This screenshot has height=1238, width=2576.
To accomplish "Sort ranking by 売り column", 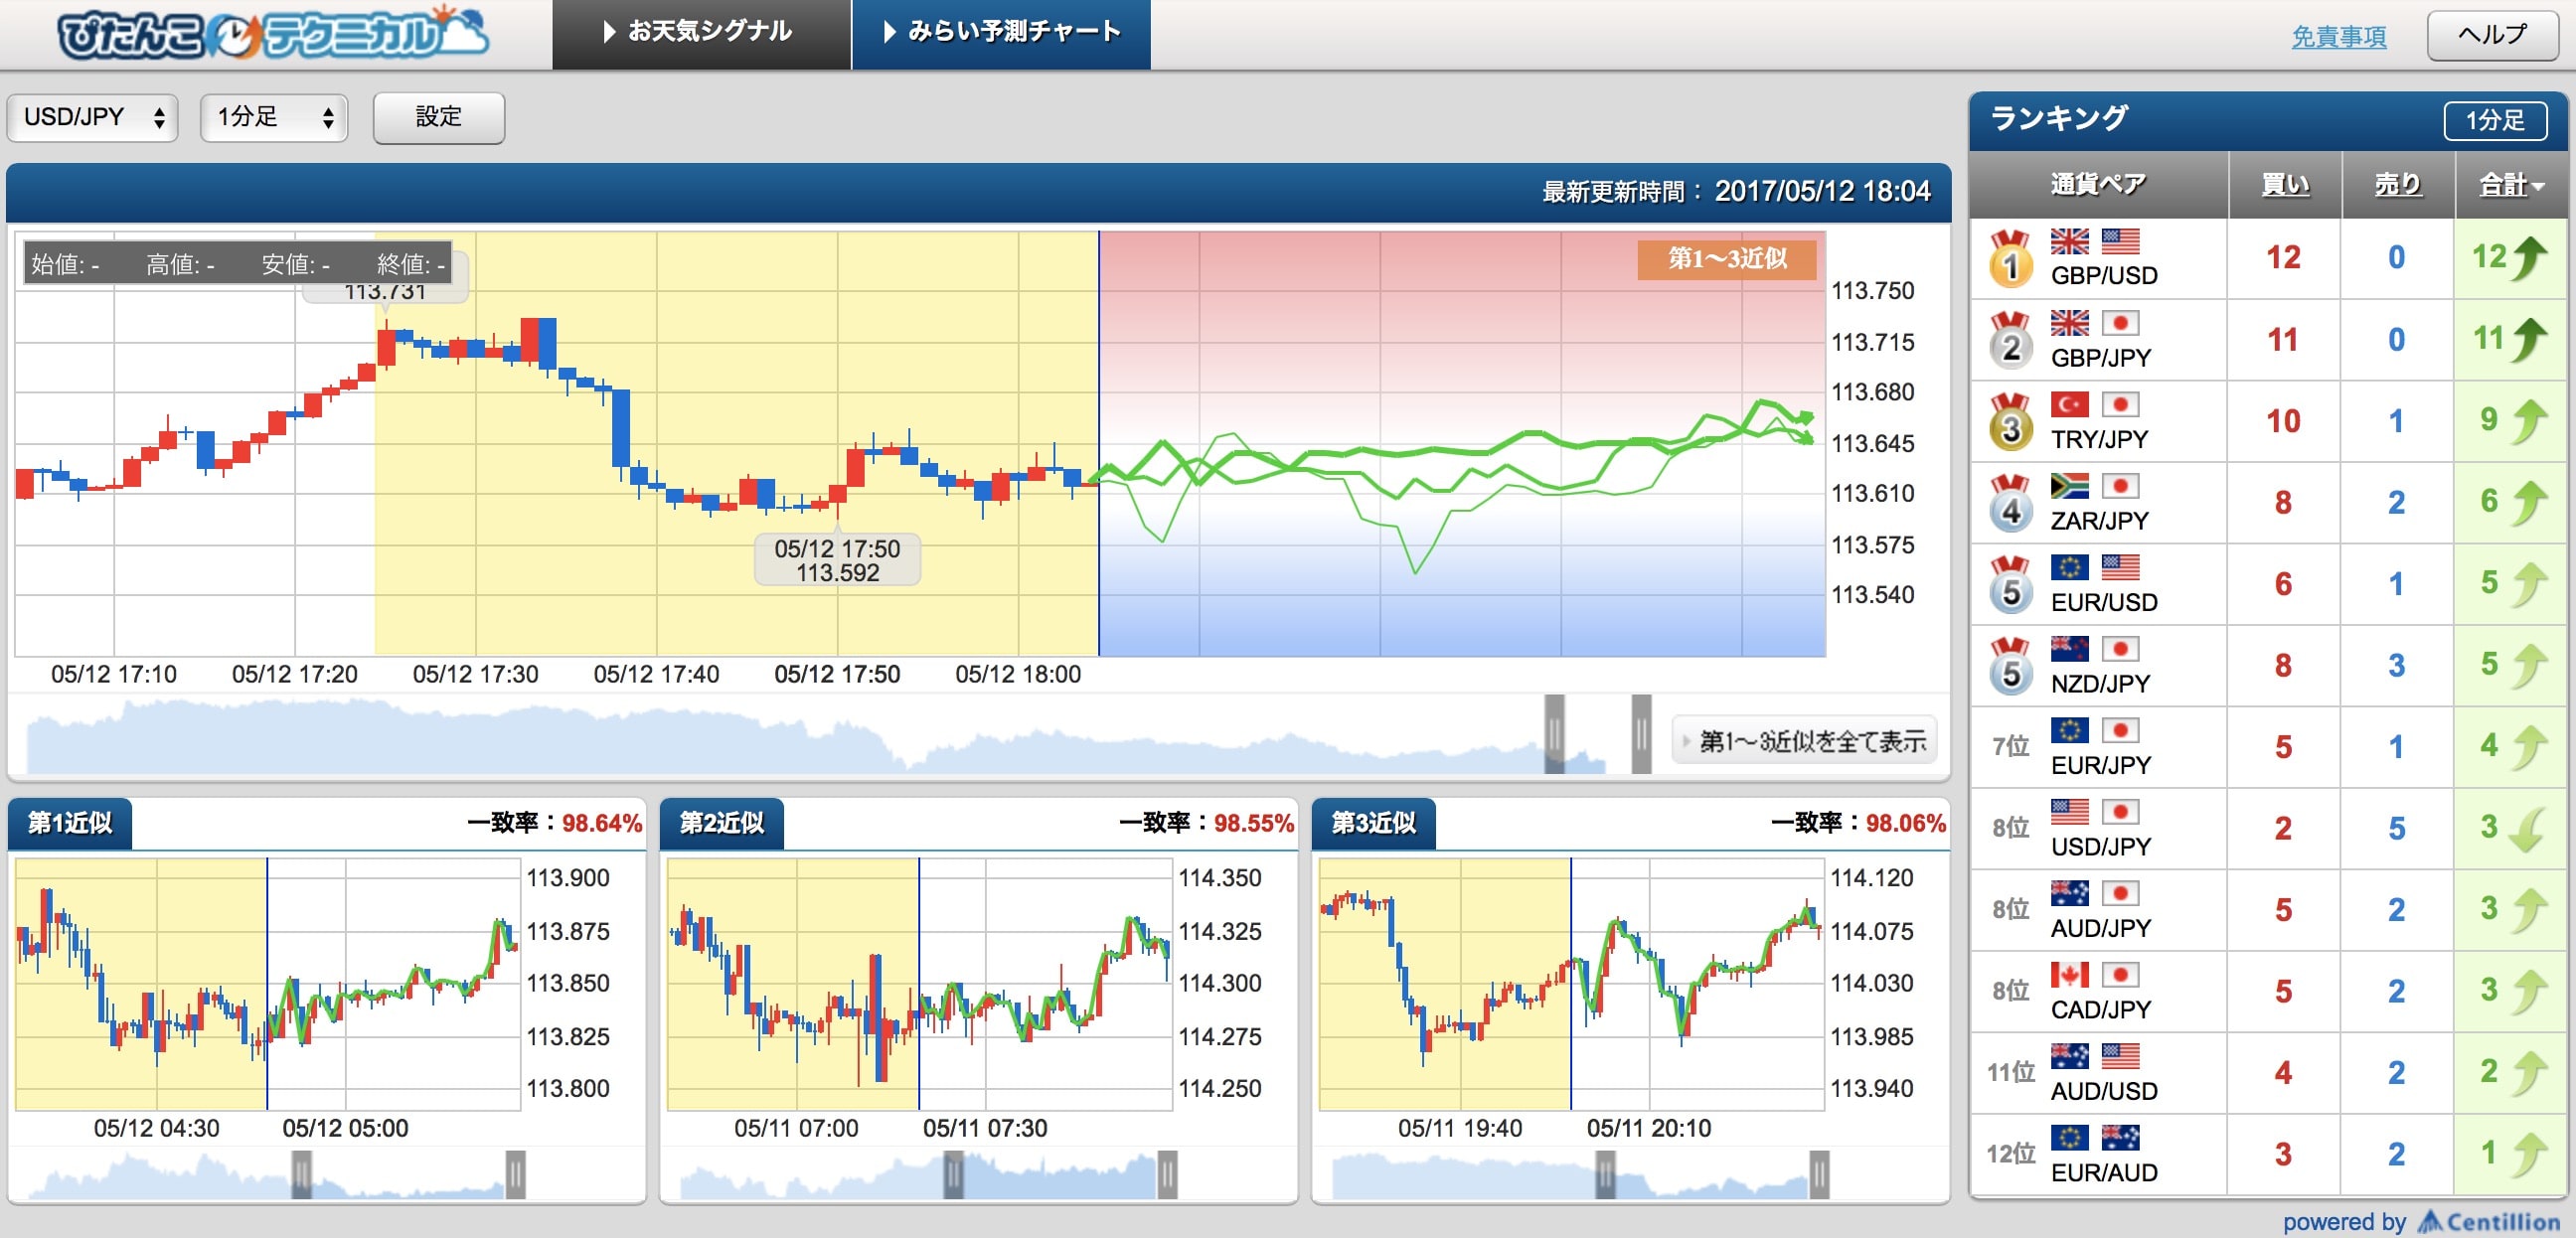I will click(2398, 185).
